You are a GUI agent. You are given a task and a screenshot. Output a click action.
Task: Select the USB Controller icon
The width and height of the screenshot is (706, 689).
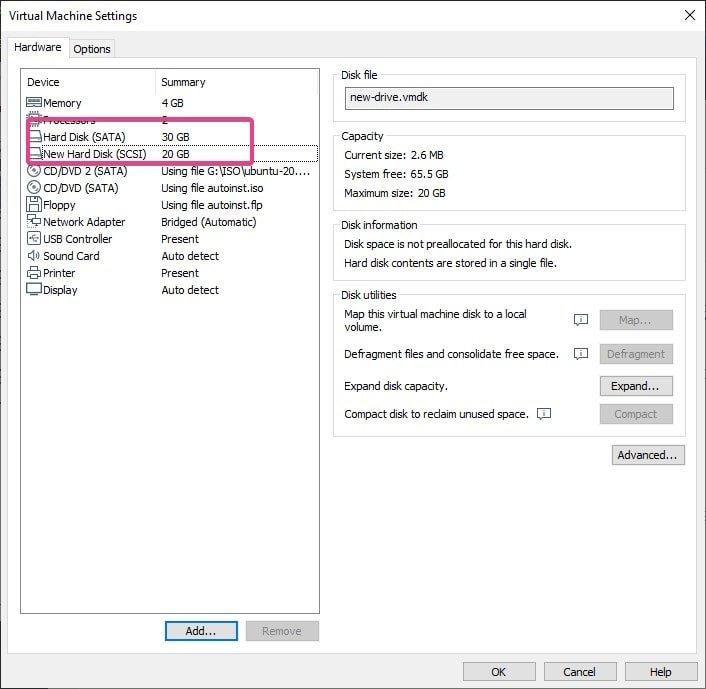[x=34, y=239]
